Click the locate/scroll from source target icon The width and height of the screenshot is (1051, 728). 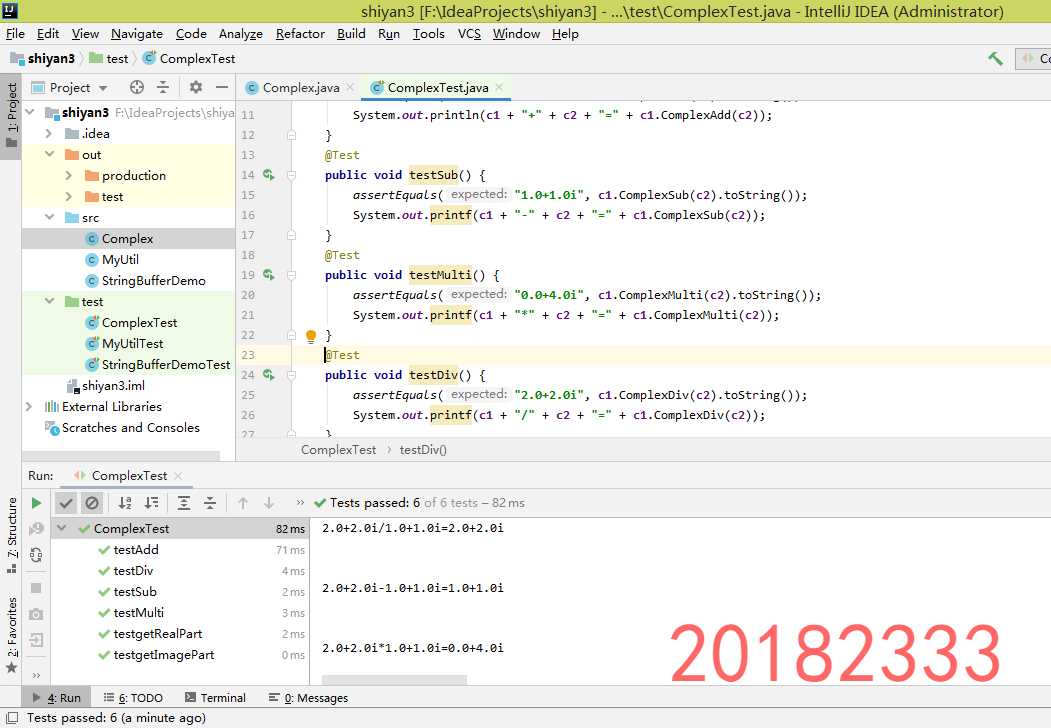pyautogui.click(x=137, y=87)
